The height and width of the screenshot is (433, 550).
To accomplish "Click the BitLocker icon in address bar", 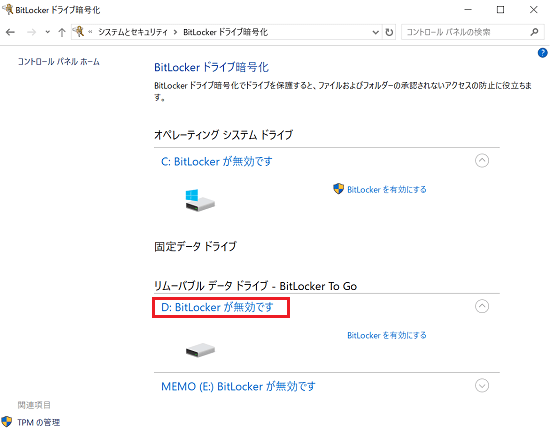I will click(79, 32).
